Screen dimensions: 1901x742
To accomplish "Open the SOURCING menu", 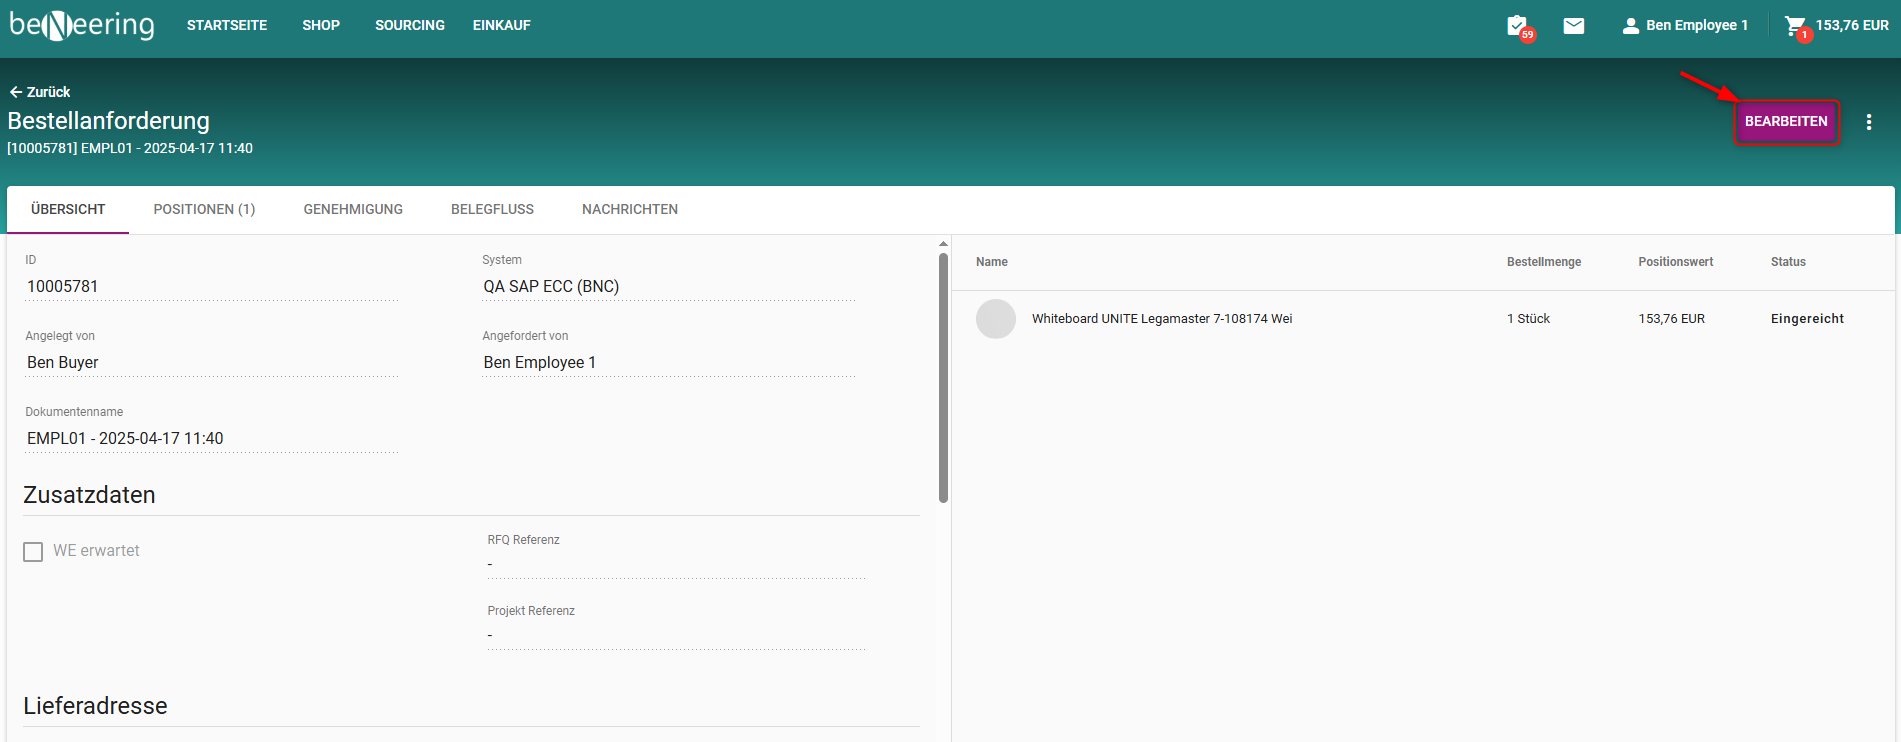I will click(x=409, y=26).
